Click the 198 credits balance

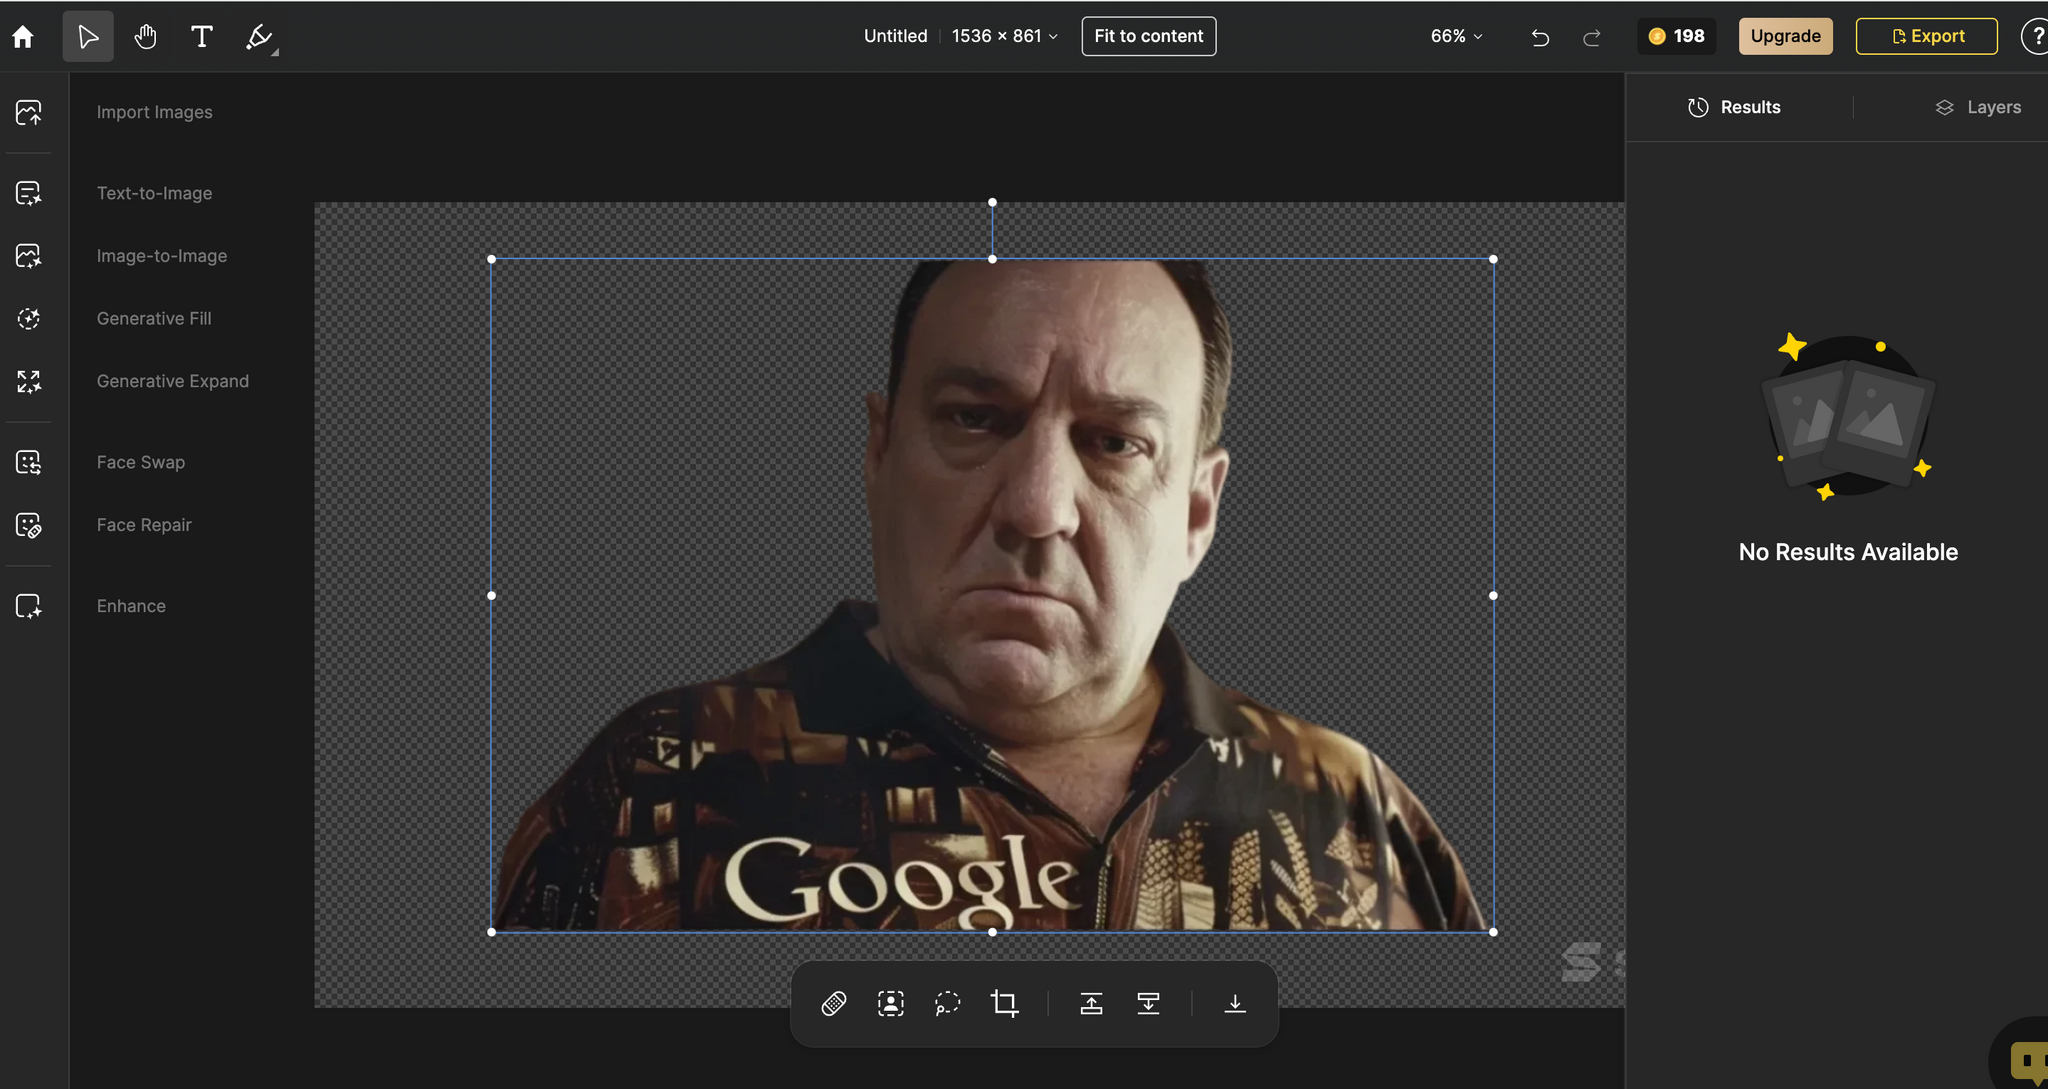point(1676,36)
